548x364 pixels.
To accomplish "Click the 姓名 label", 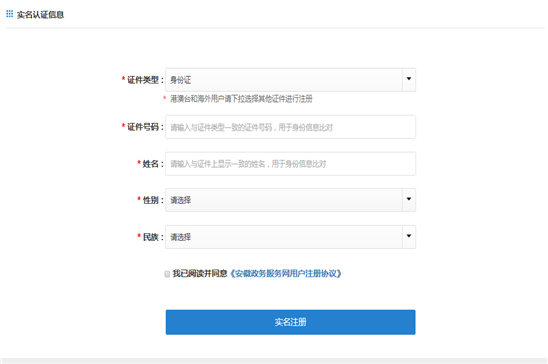I will click(153, 164).
